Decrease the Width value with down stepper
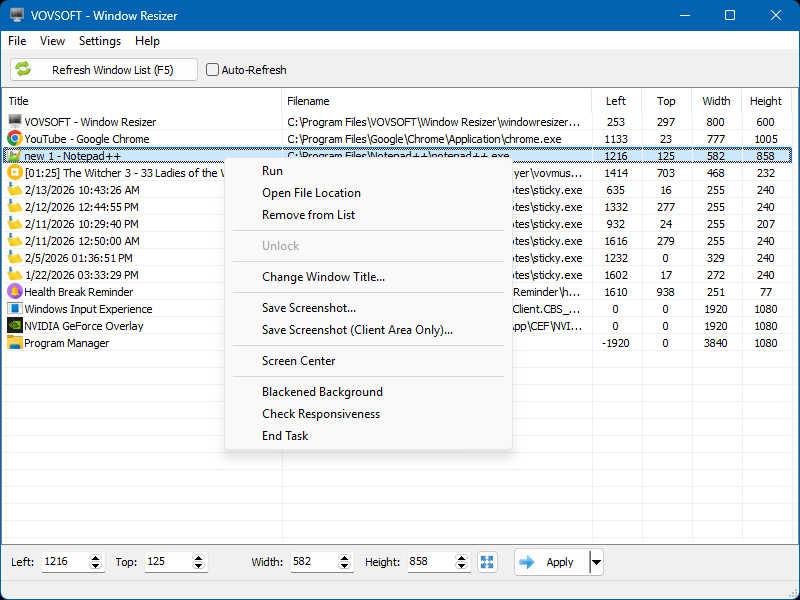The height and width of the screenshot is (600, 800). pos(346,567)
